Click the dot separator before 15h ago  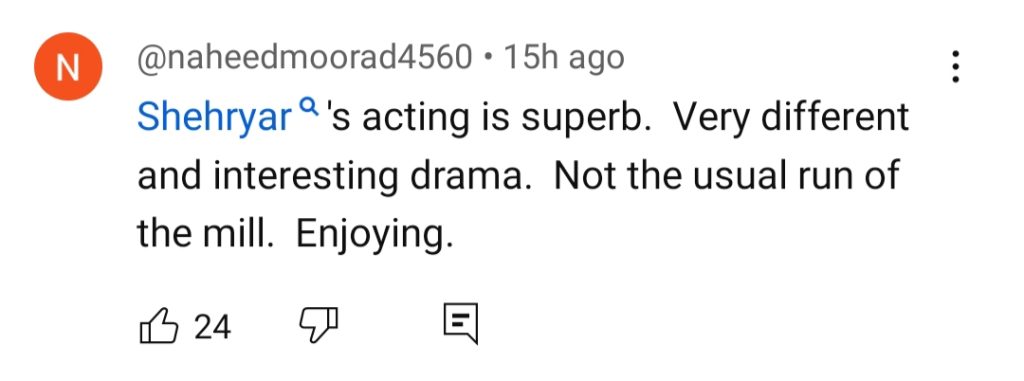(x=488, y=60)
